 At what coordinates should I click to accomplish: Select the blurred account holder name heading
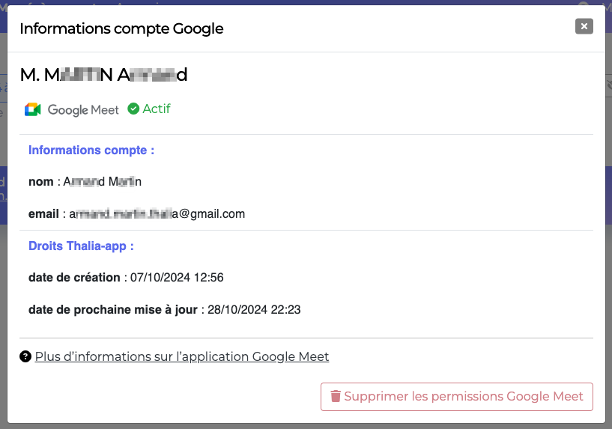(x=104, y=75)
